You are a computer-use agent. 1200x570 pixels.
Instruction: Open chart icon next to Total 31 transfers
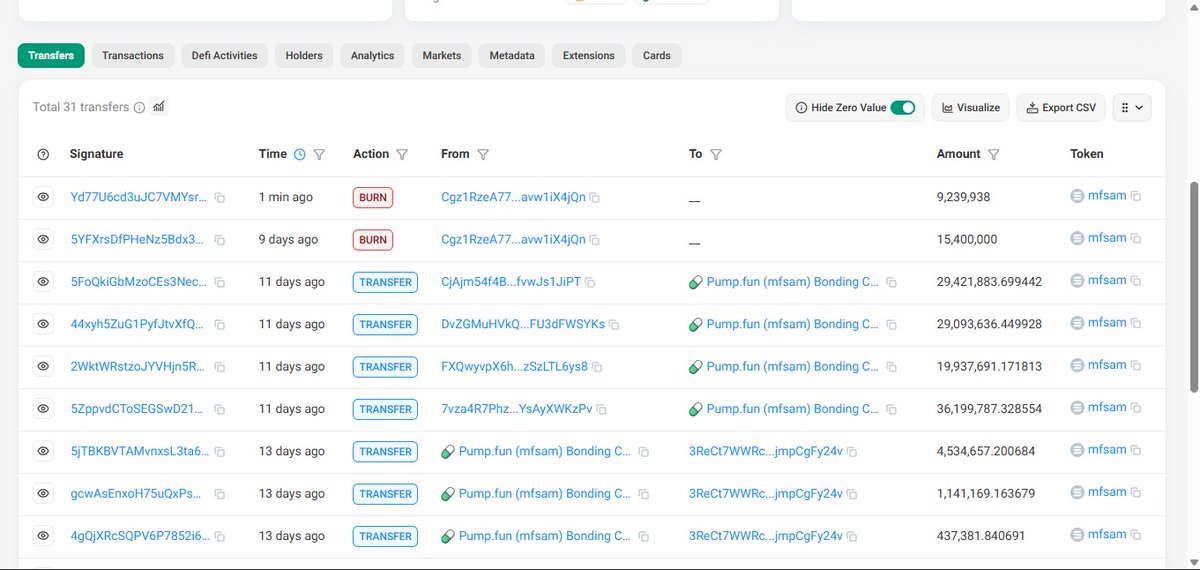click(158, 106)
